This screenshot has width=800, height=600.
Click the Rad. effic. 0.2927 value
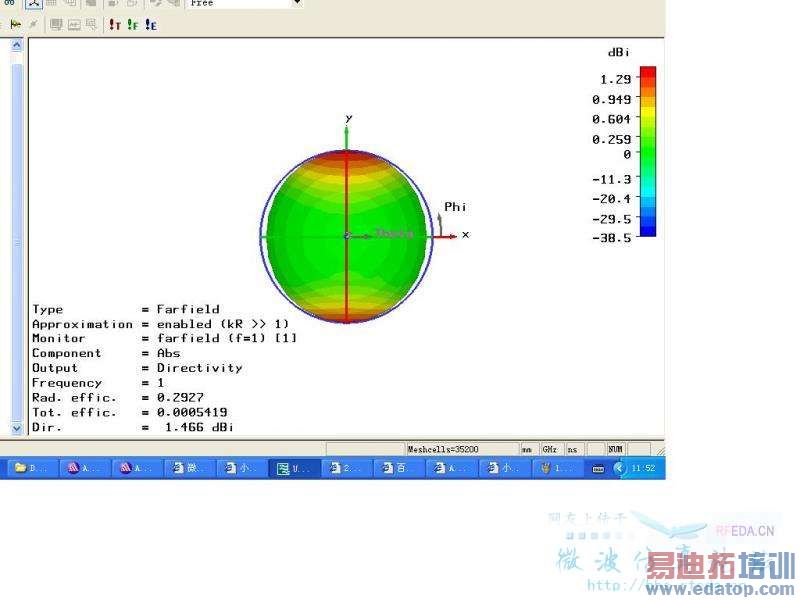point(180,397)
